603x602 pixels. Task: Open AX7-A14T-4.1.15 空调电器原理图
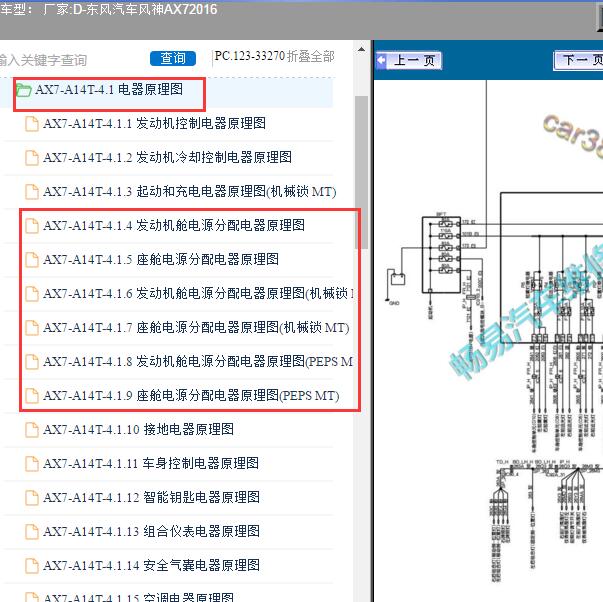pyautogui.click(x=138, y=597)
